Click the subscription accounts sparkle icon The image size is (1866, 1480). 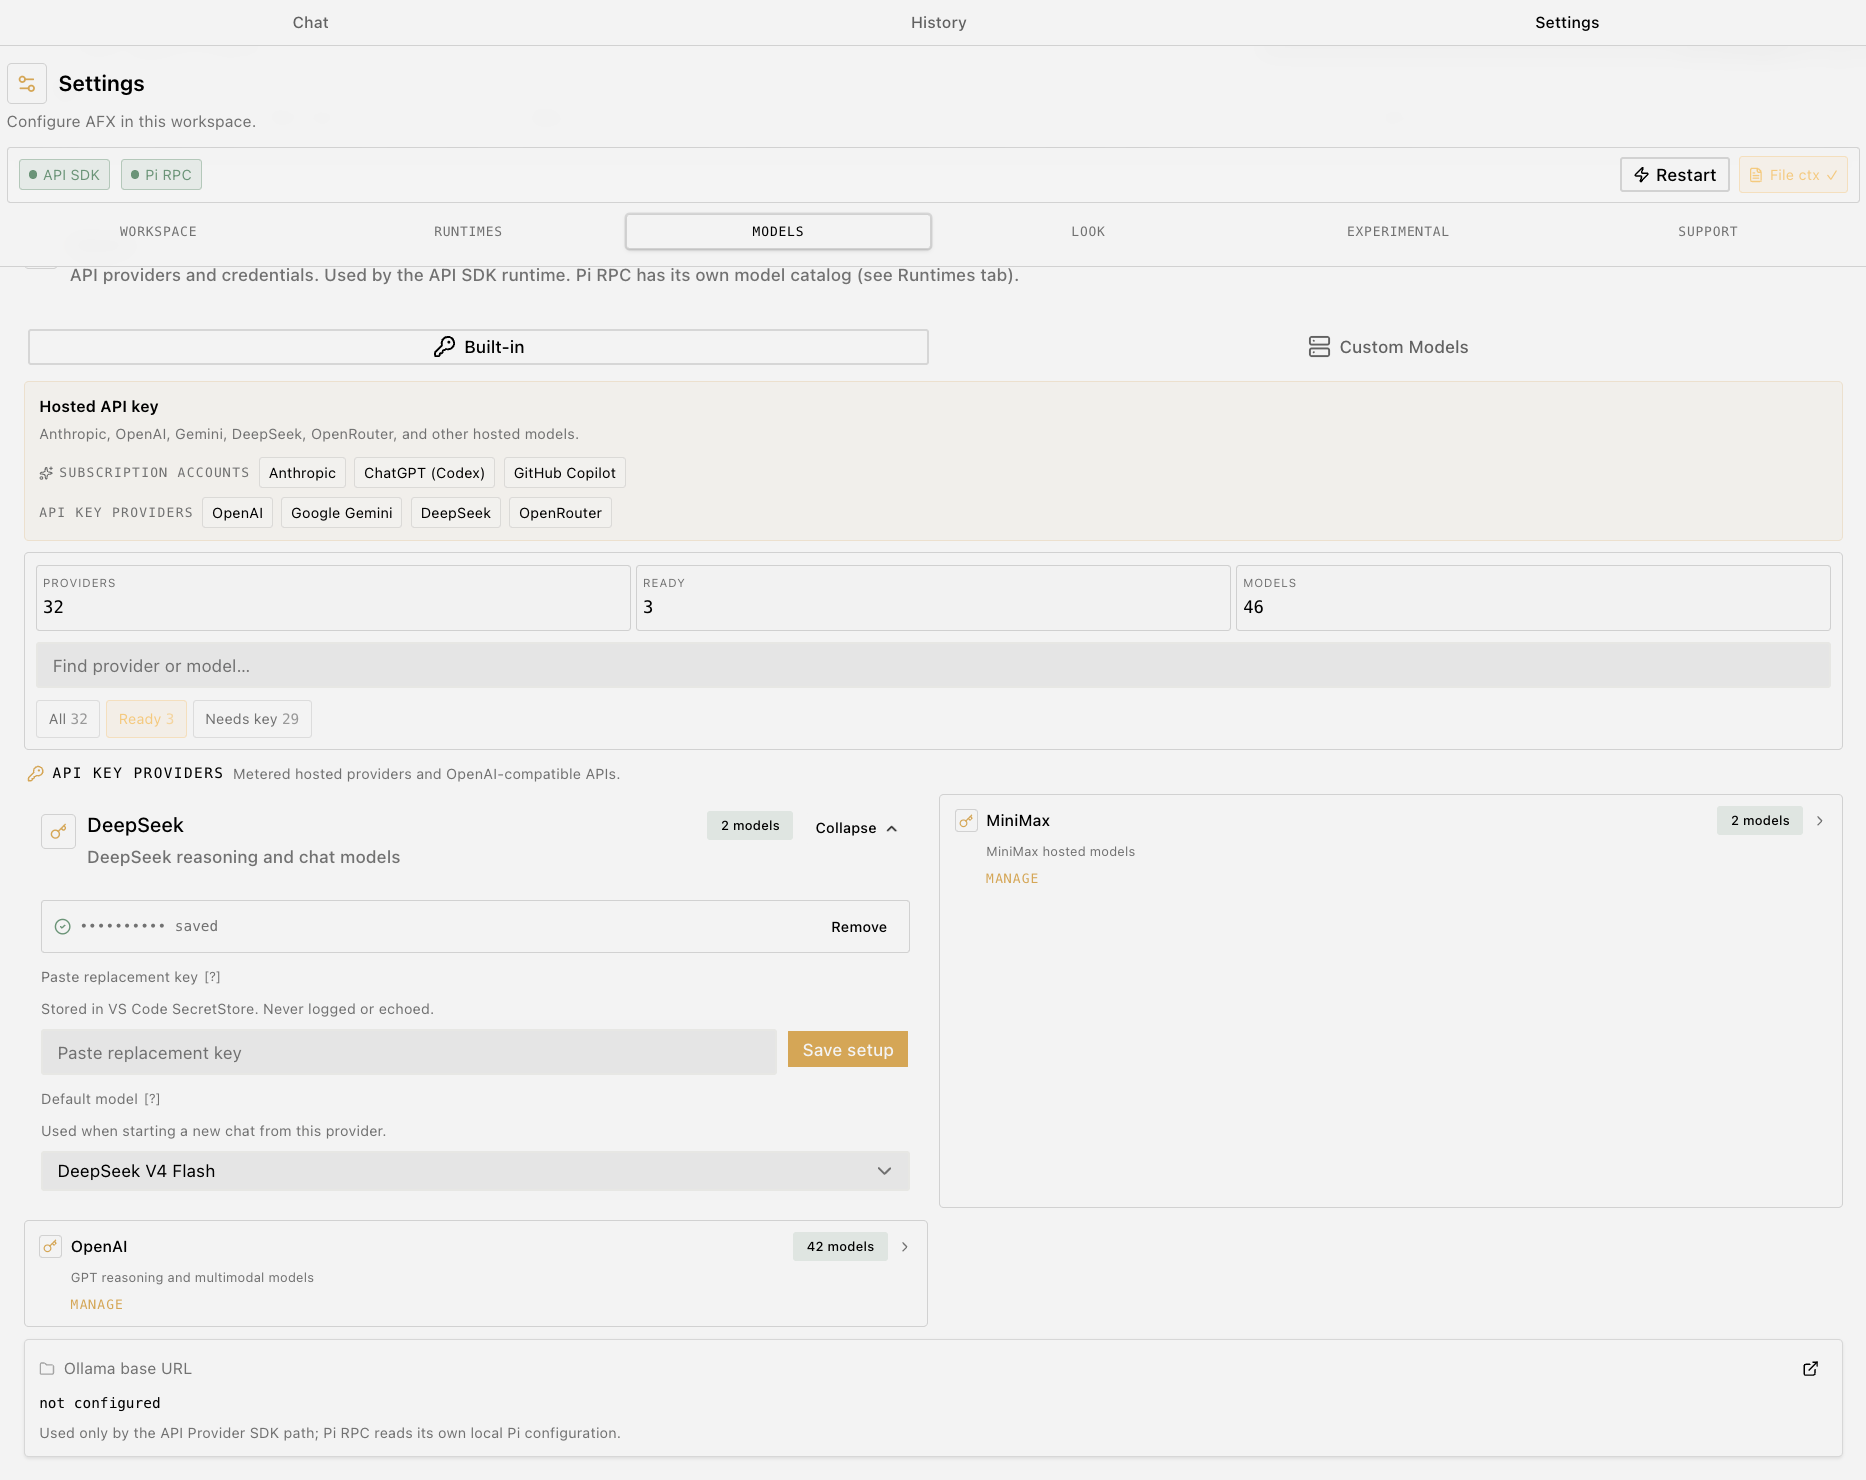tap(46, 473)
